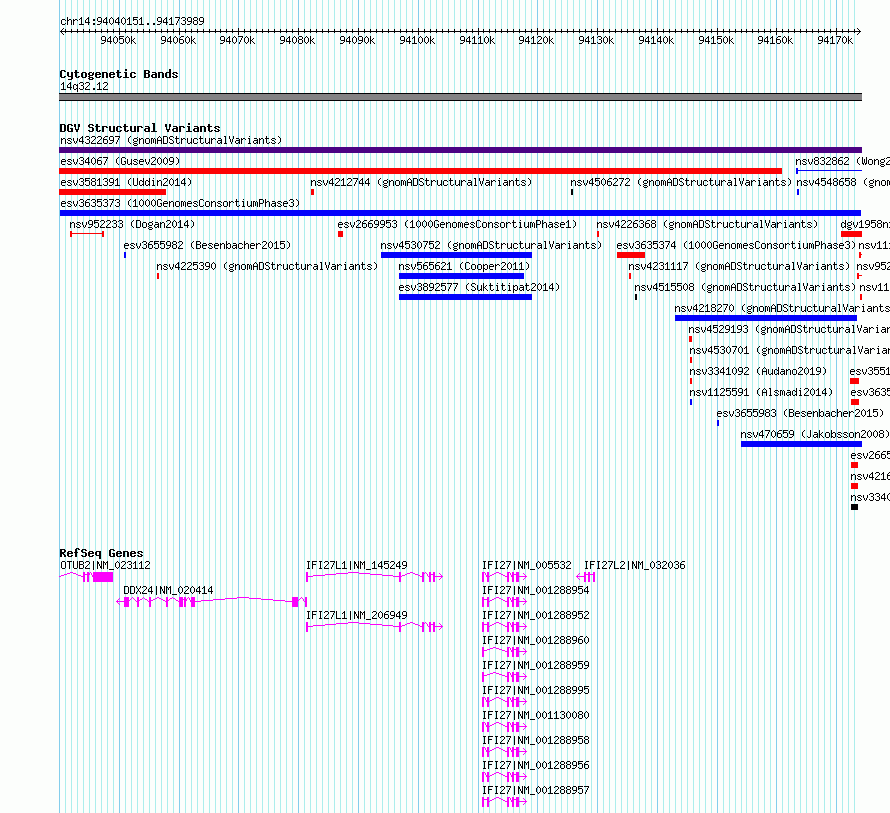Select the blue bar under nsv4218270
This screenshot has height=813, width=890.
(x=766, y=318)
